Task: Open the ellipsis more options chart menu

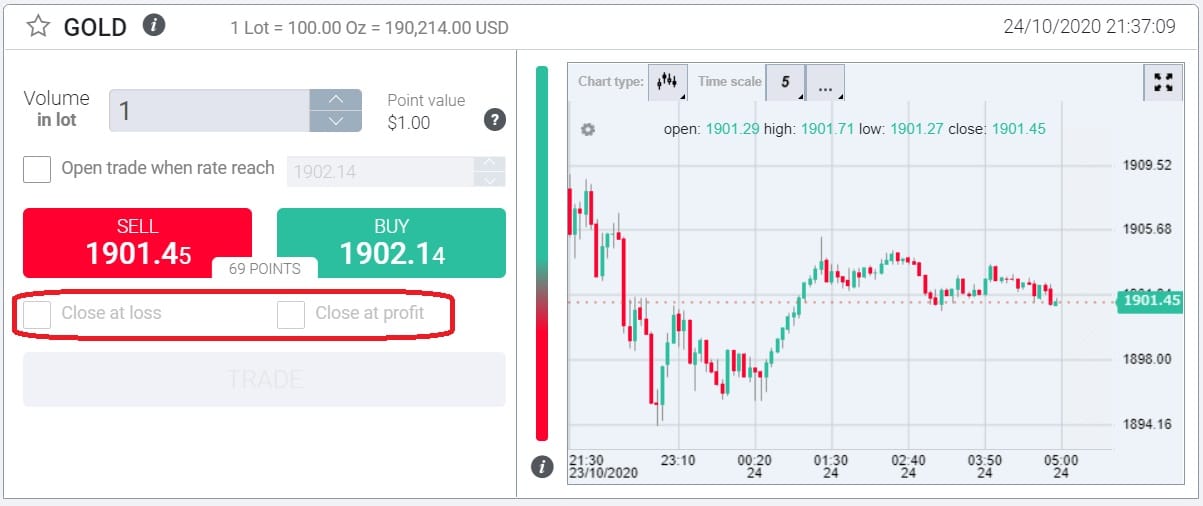Action: [x=825, y=83]
